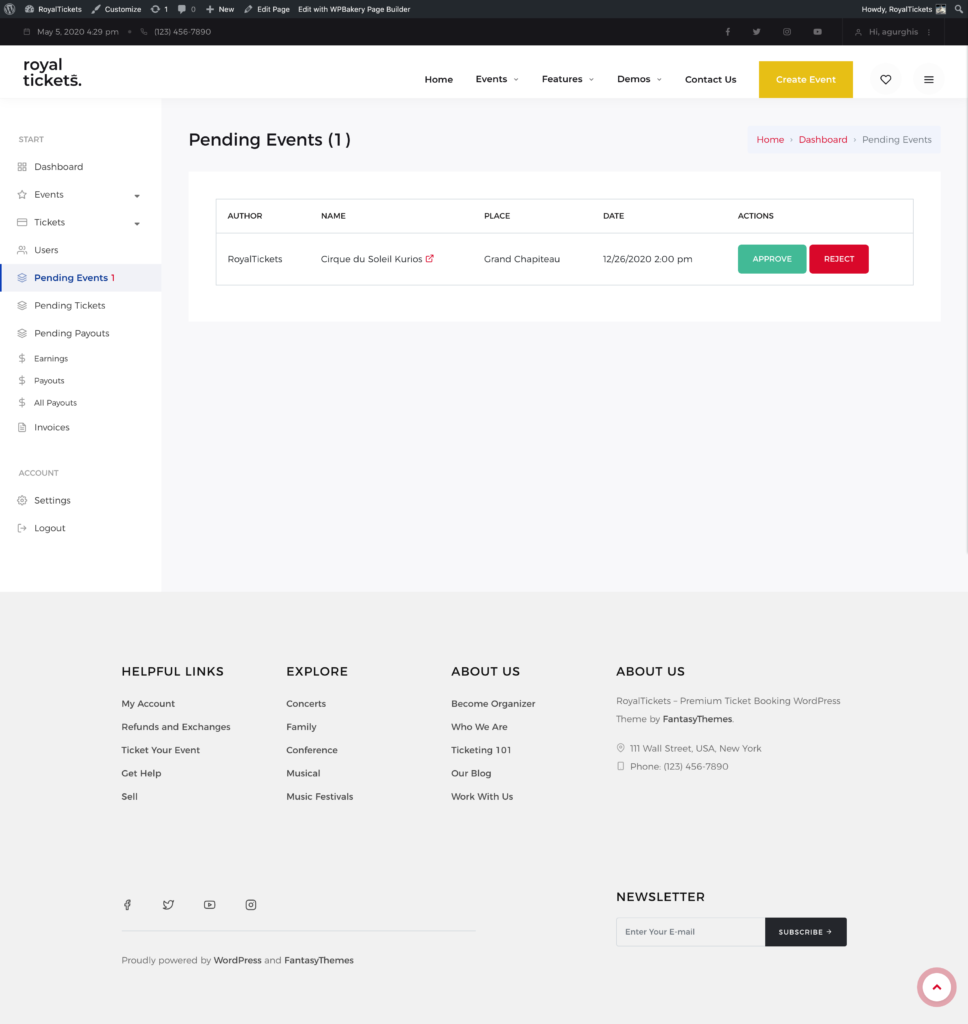Click the footer Twitter icon
The width and height of the screenshot is (968, 1024).
coord(169,904)
